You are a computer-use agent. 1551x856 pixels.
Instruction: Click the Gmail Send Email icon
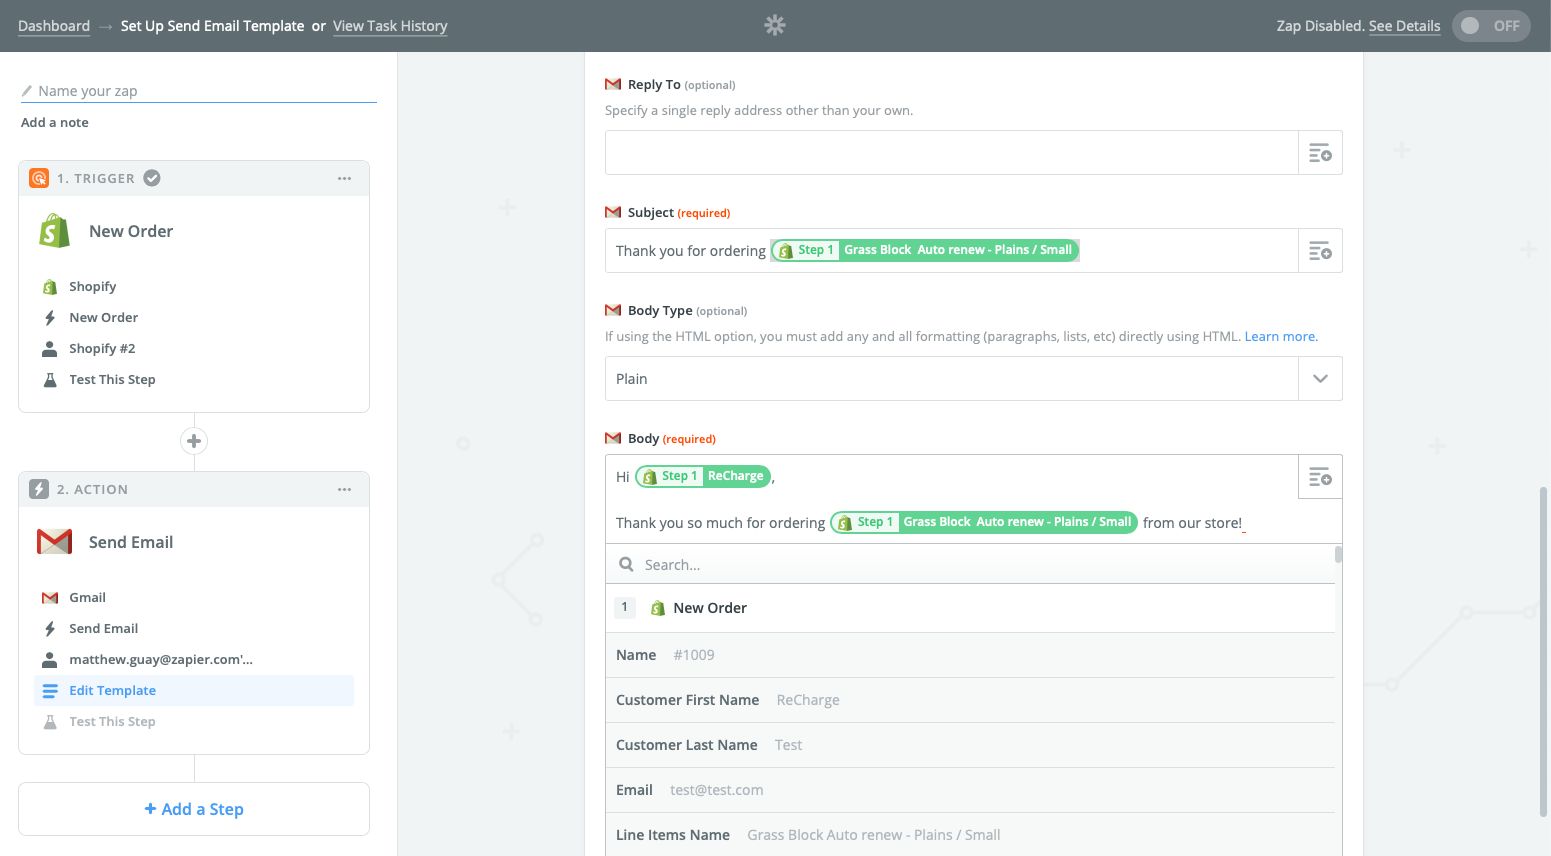[55, 542]
